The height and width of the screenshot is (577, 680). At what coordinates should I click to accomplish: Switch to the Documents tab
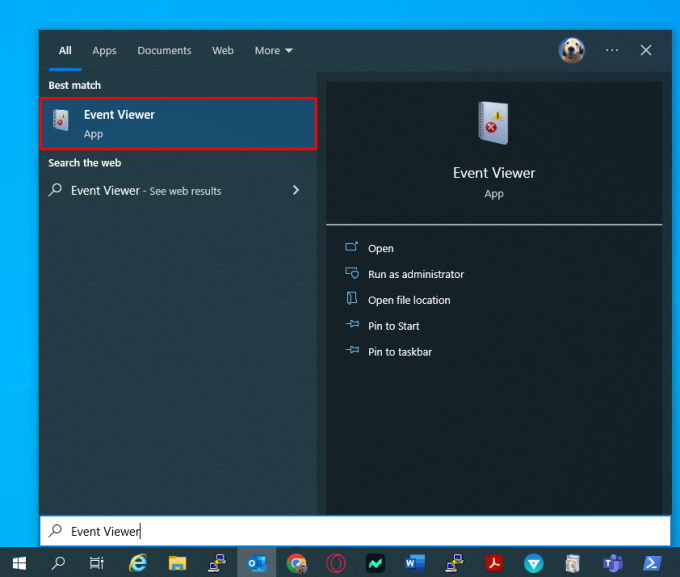coord(164,50)
